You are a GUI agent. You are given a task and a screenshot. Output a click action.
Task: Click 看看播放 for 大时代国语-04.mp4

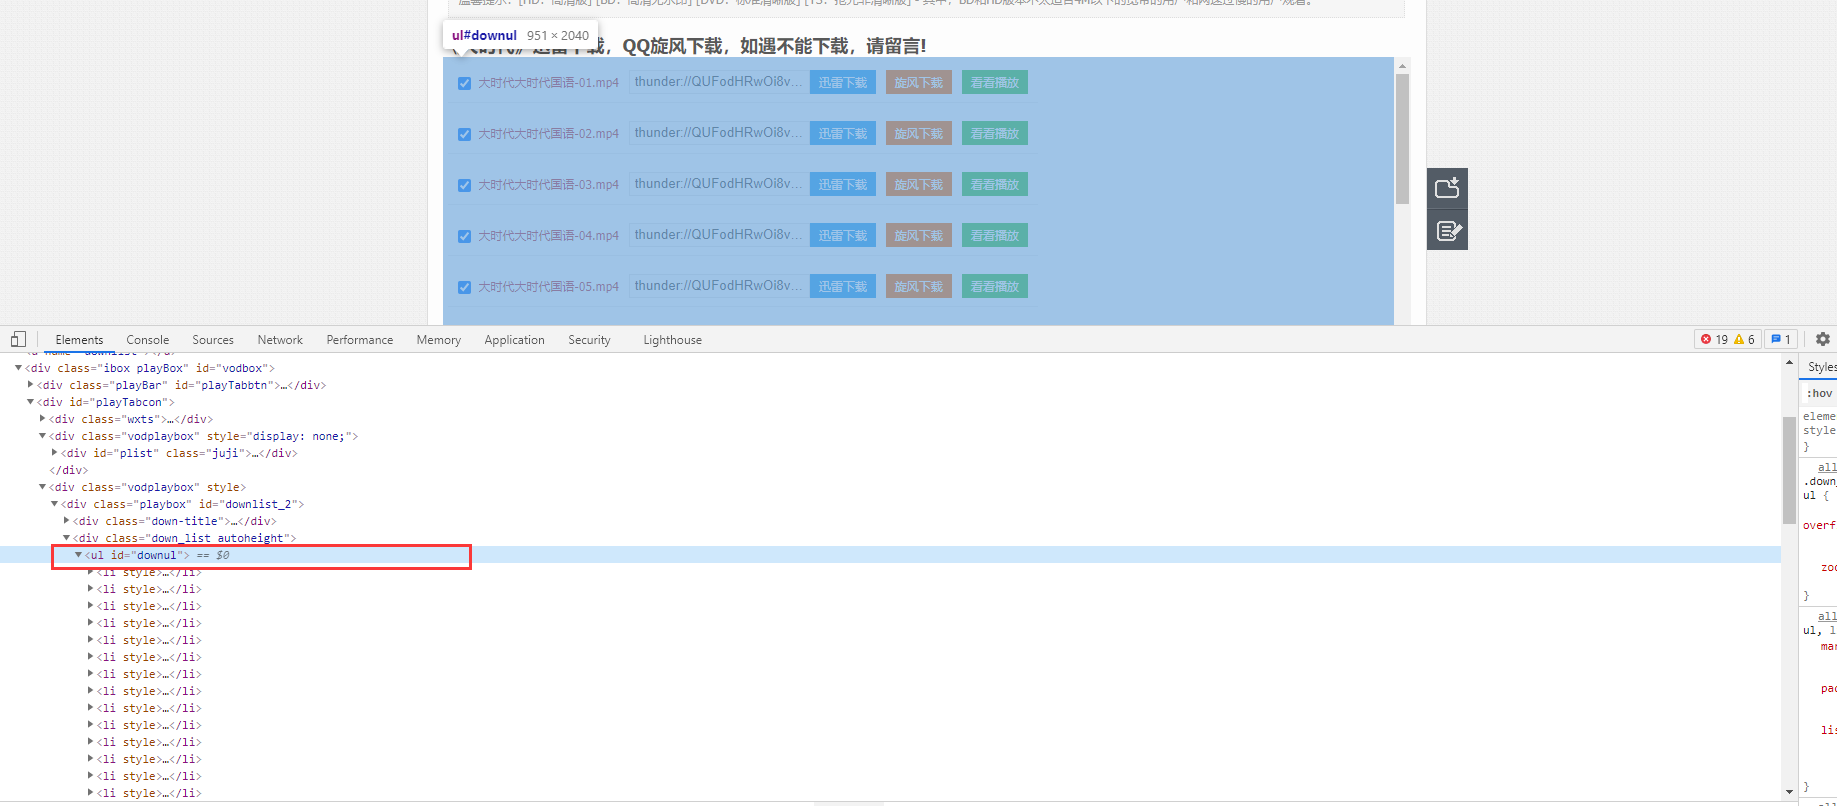point(995,236)
